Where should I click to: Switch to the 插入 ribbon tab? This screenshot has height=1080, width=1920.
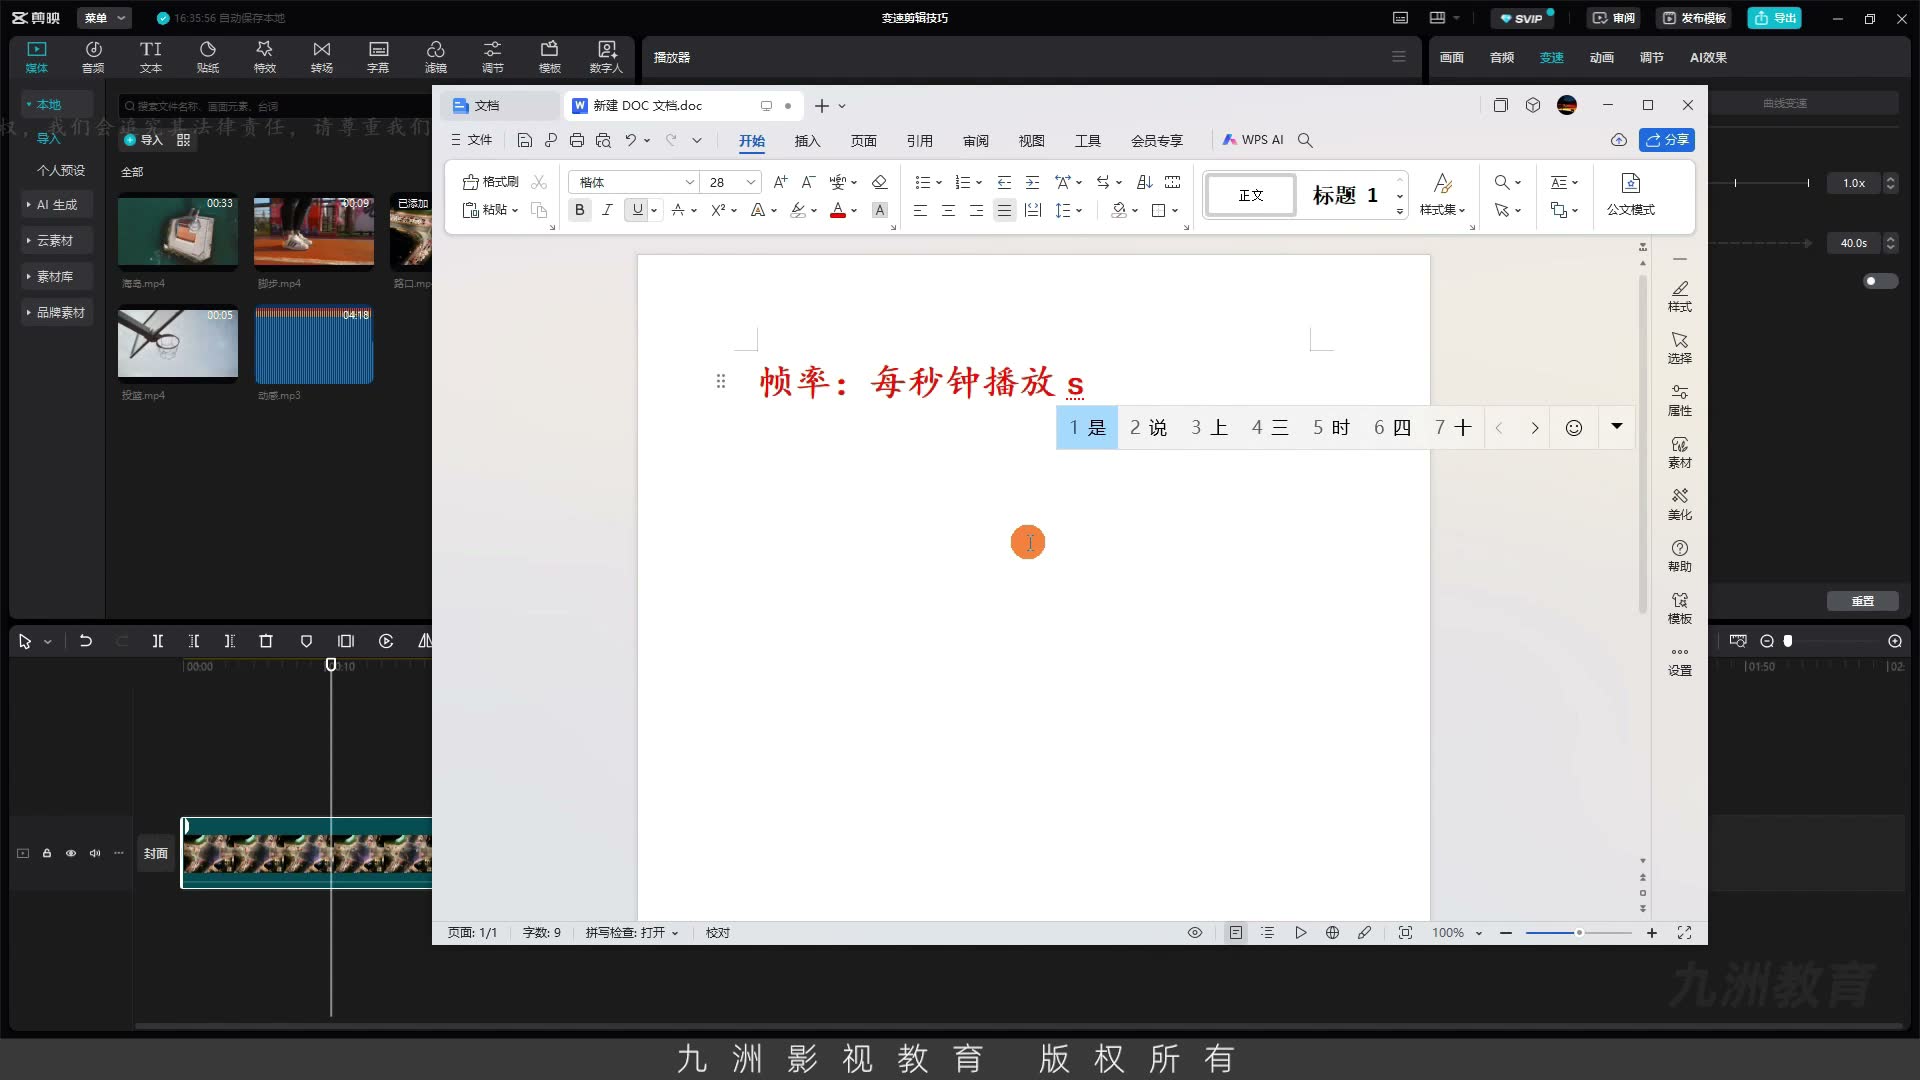point(807,141)
